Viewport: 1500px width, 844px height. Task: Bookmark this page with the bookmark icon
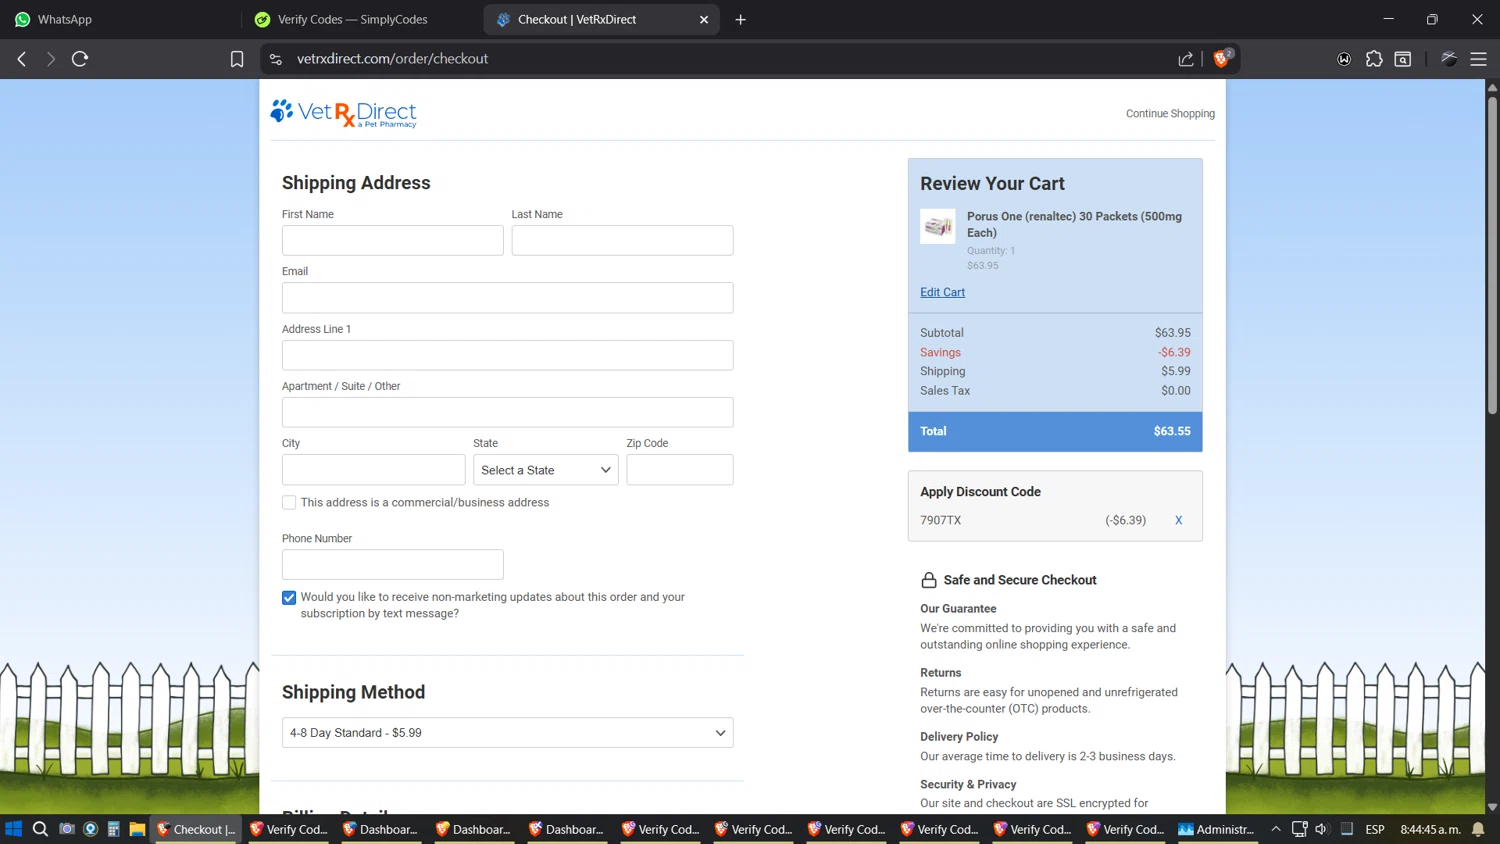pos(237,59)
